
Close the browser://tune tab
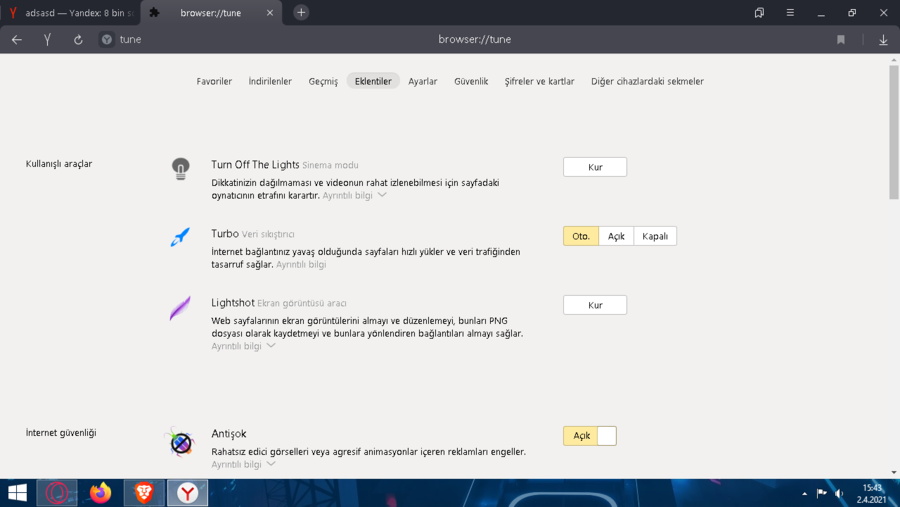click(270, 13)
